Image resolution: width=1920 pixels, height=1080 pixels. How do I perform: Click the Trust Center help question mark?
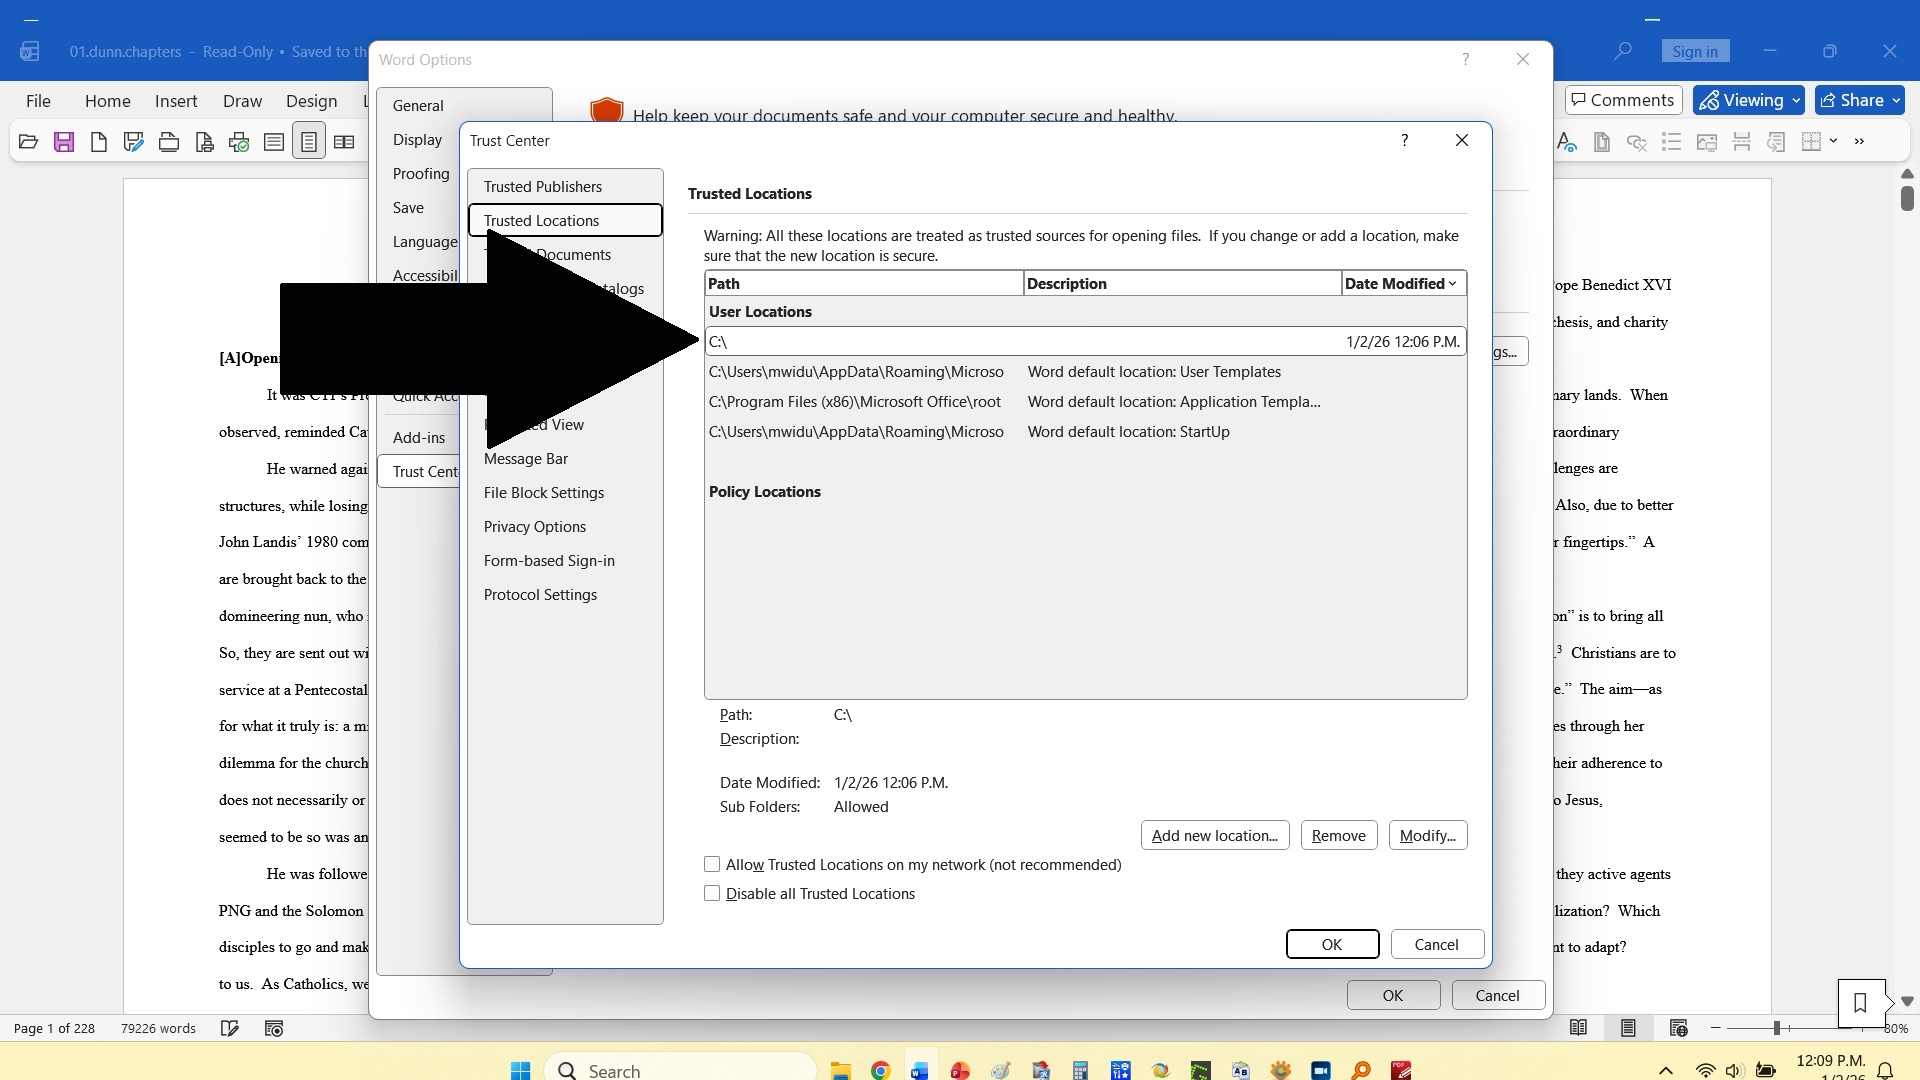(1404, 140)
